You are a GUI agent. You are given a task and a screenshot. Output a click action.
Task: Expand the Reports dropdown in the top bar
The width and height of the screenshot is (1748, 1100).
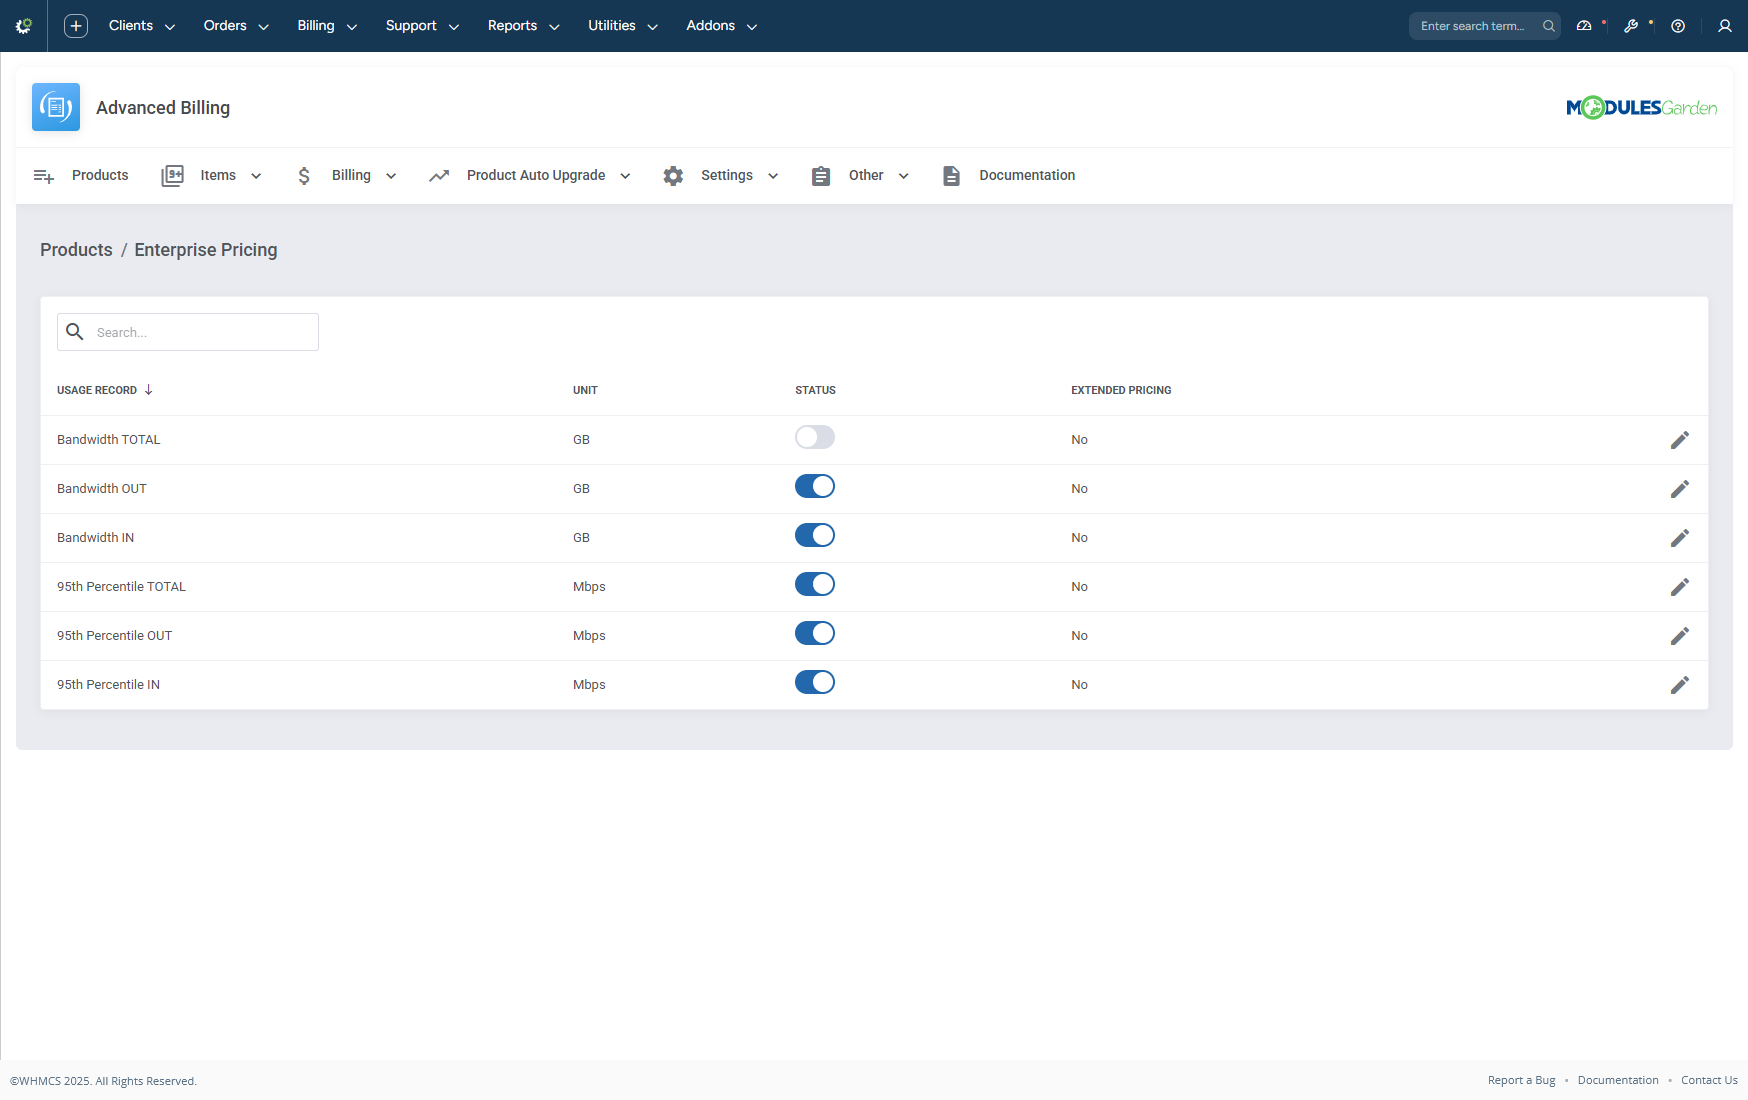513,25
